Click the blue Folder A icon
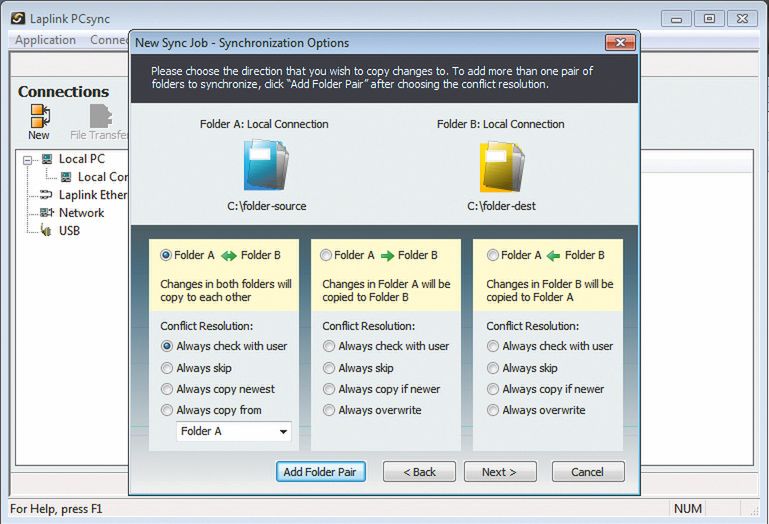The image size is (769, 524). click(x=266, y=165)
